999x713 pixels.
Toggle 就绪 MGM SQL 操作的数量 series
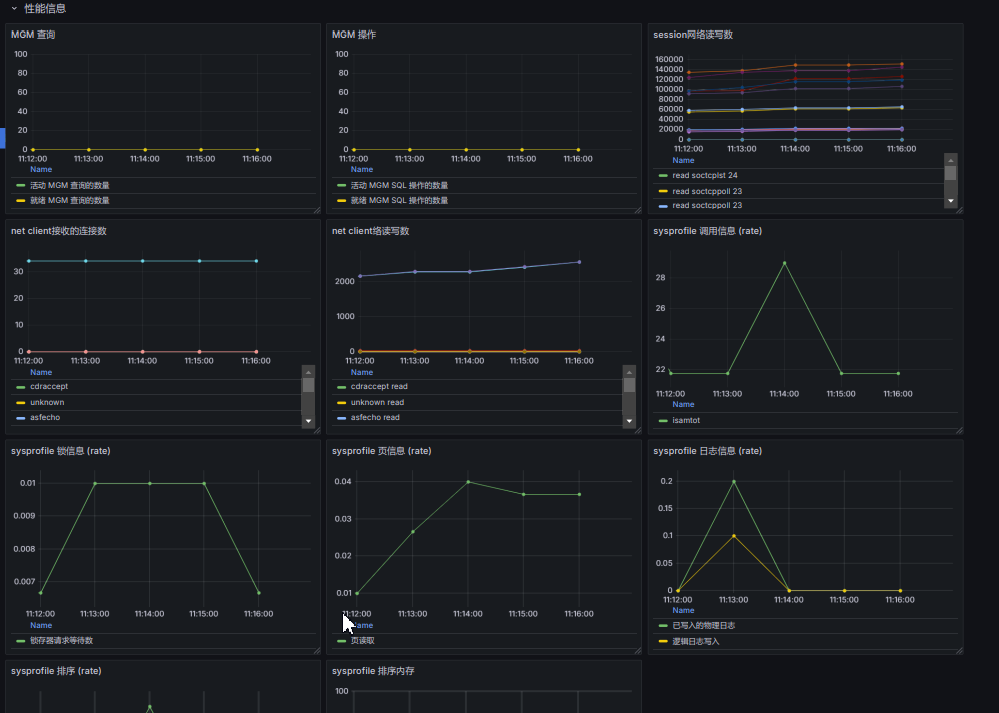click(399, 200)
